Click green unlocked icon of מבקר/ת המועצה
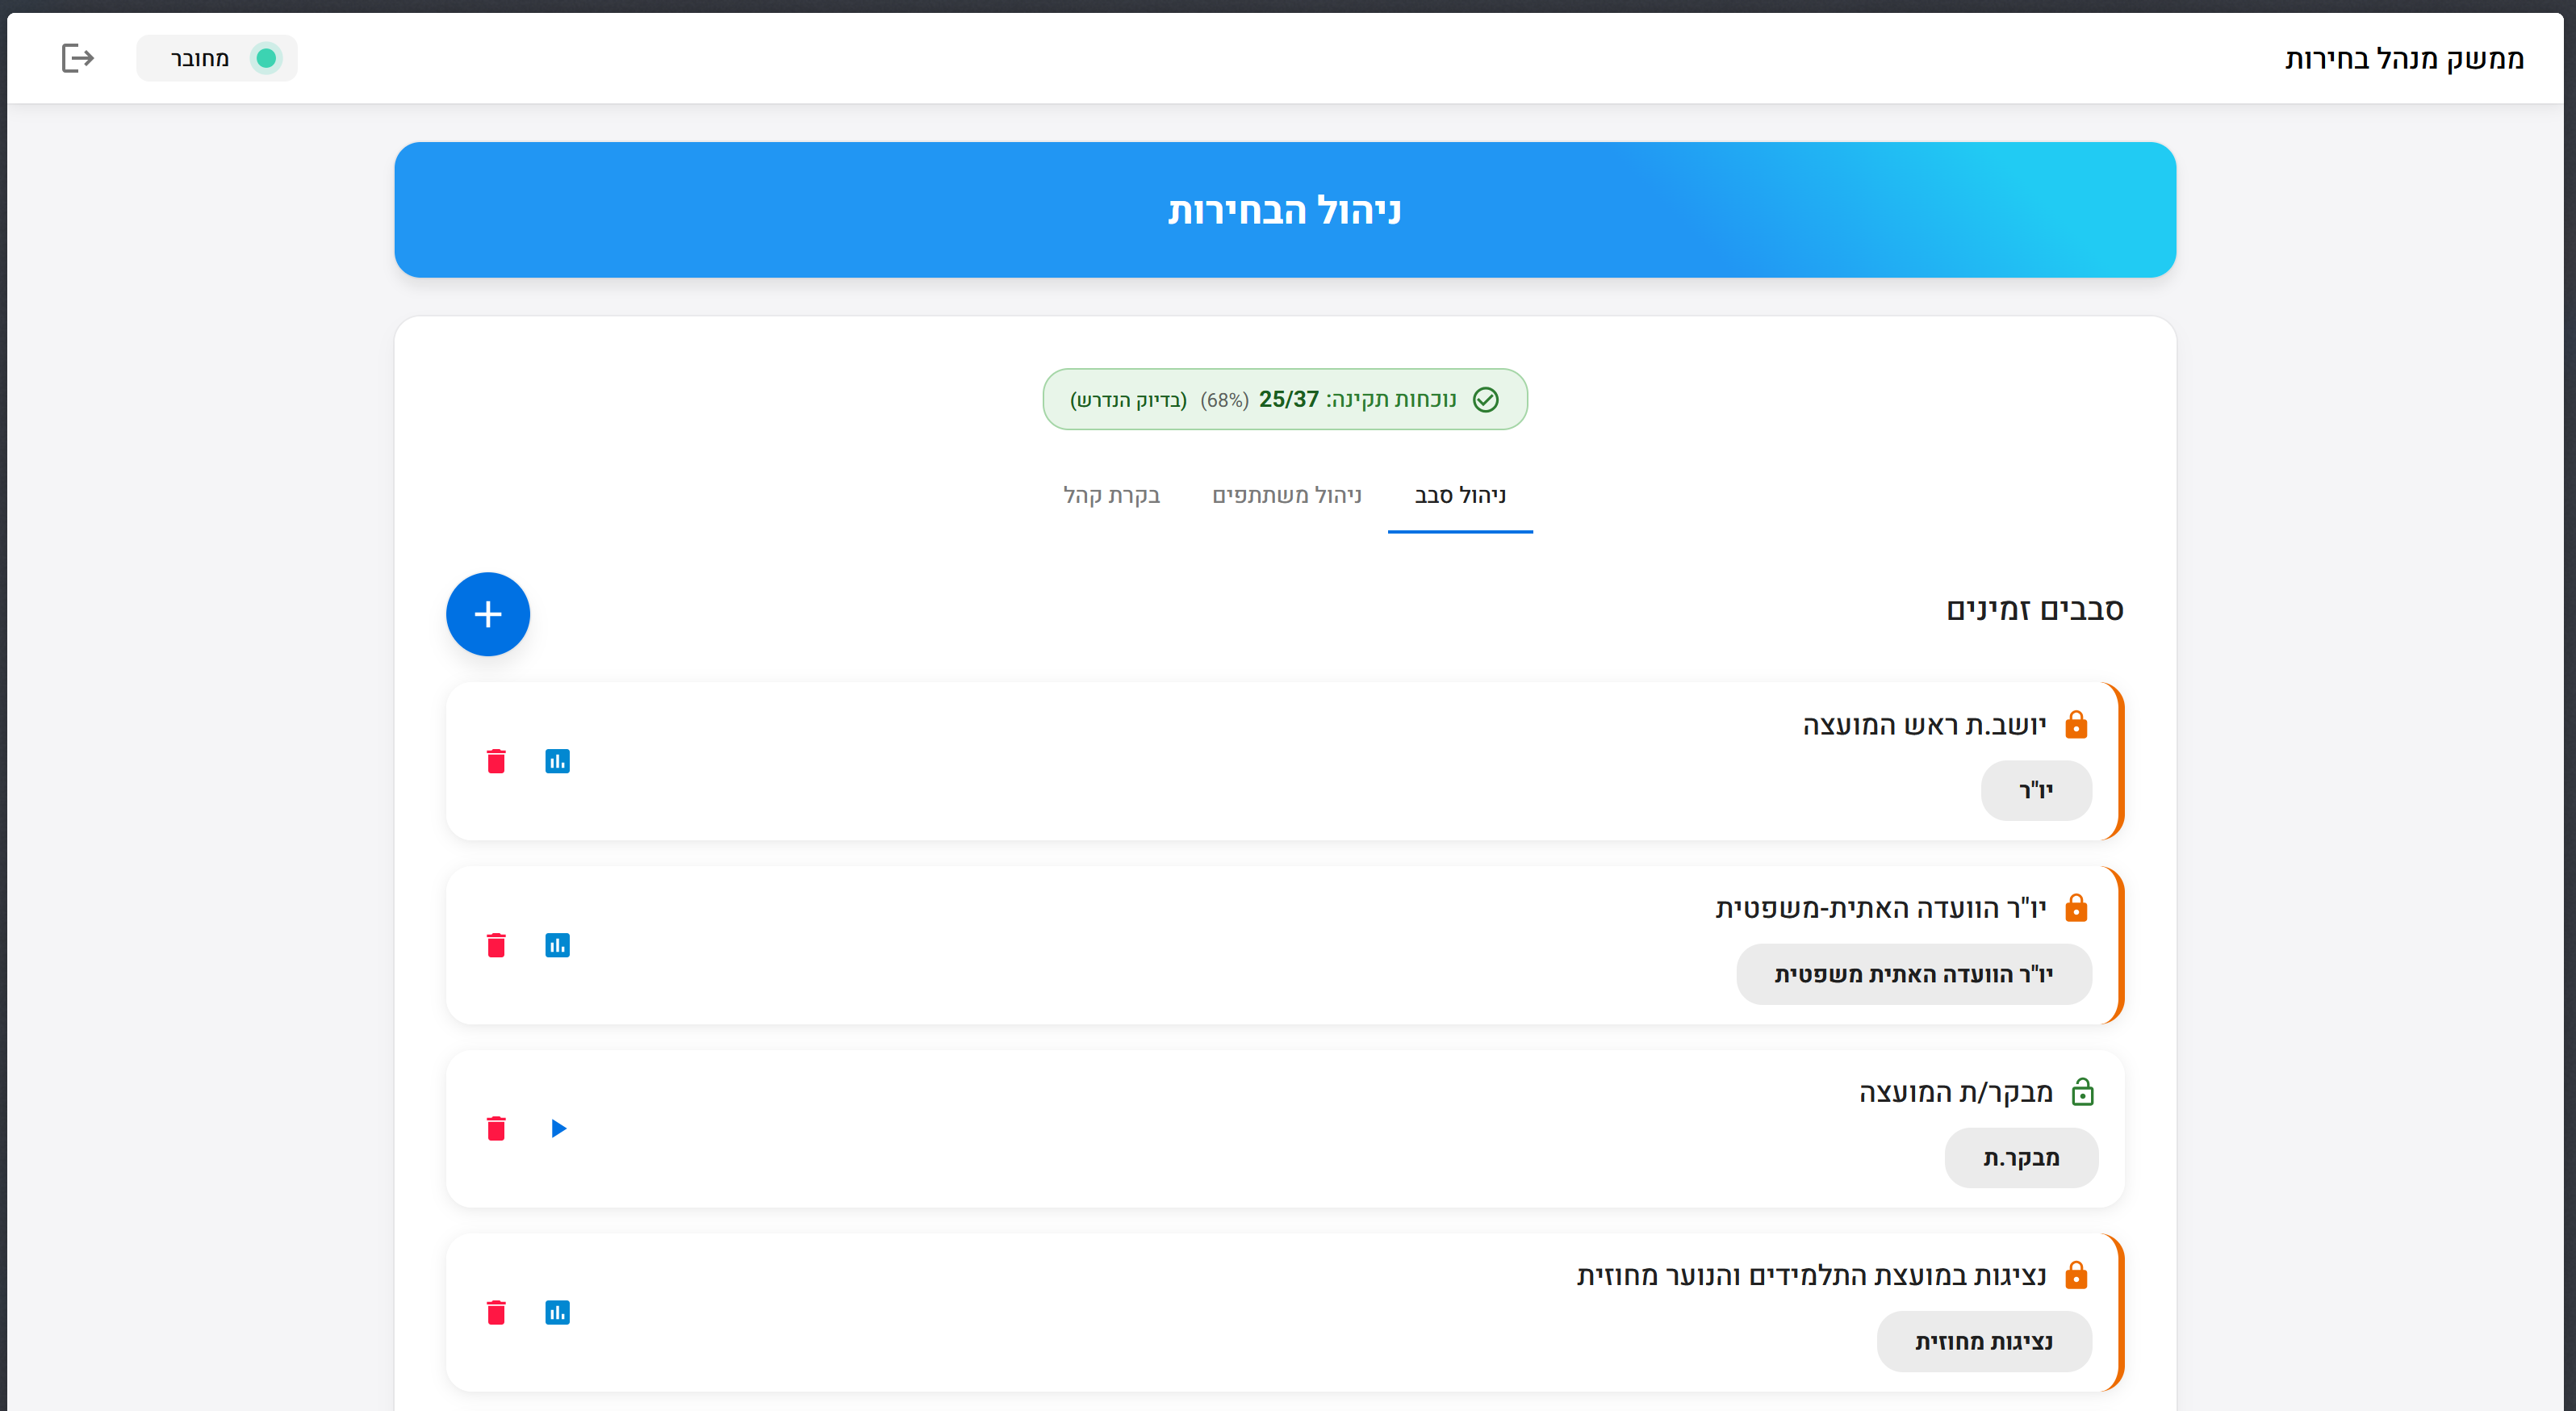Viewport: 2576px width, 1411px height. [2082, 1092]
